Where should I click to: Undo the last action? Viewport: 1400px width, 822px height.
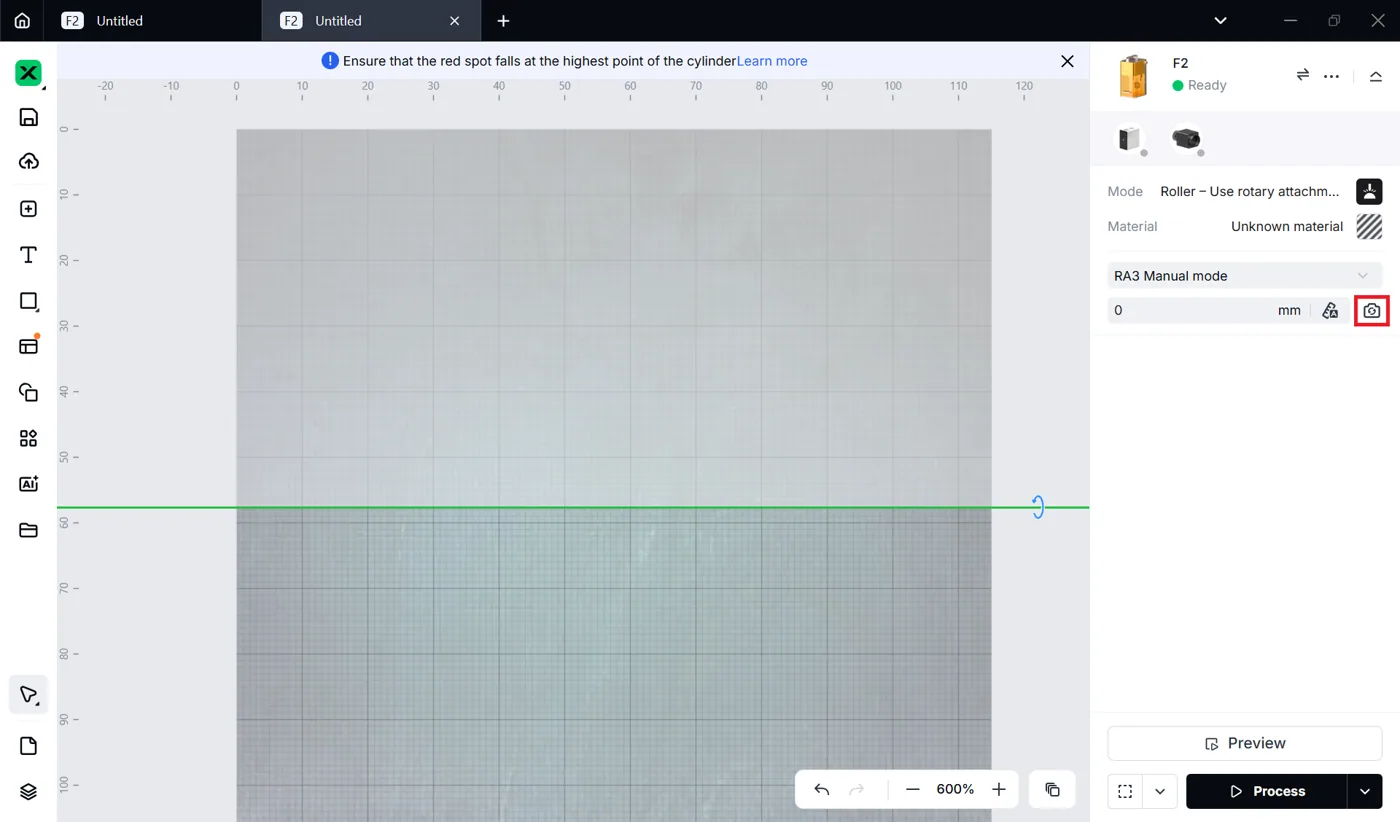tap(822, 789)
